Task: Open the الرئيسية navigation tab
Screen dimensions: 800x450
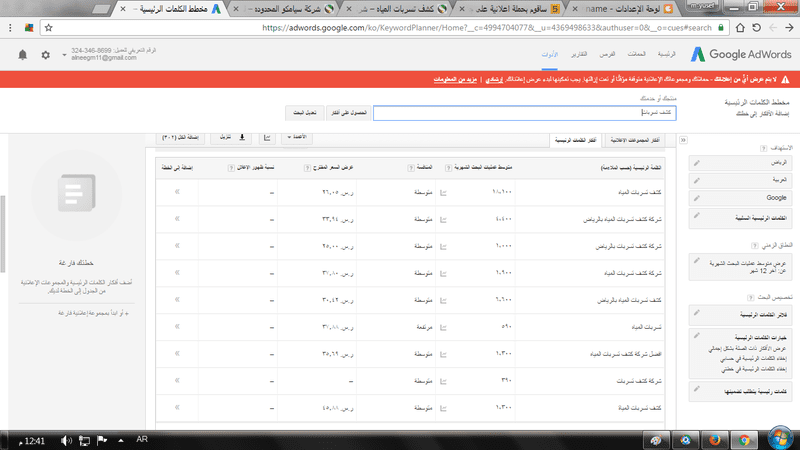Action: (666, 54)
